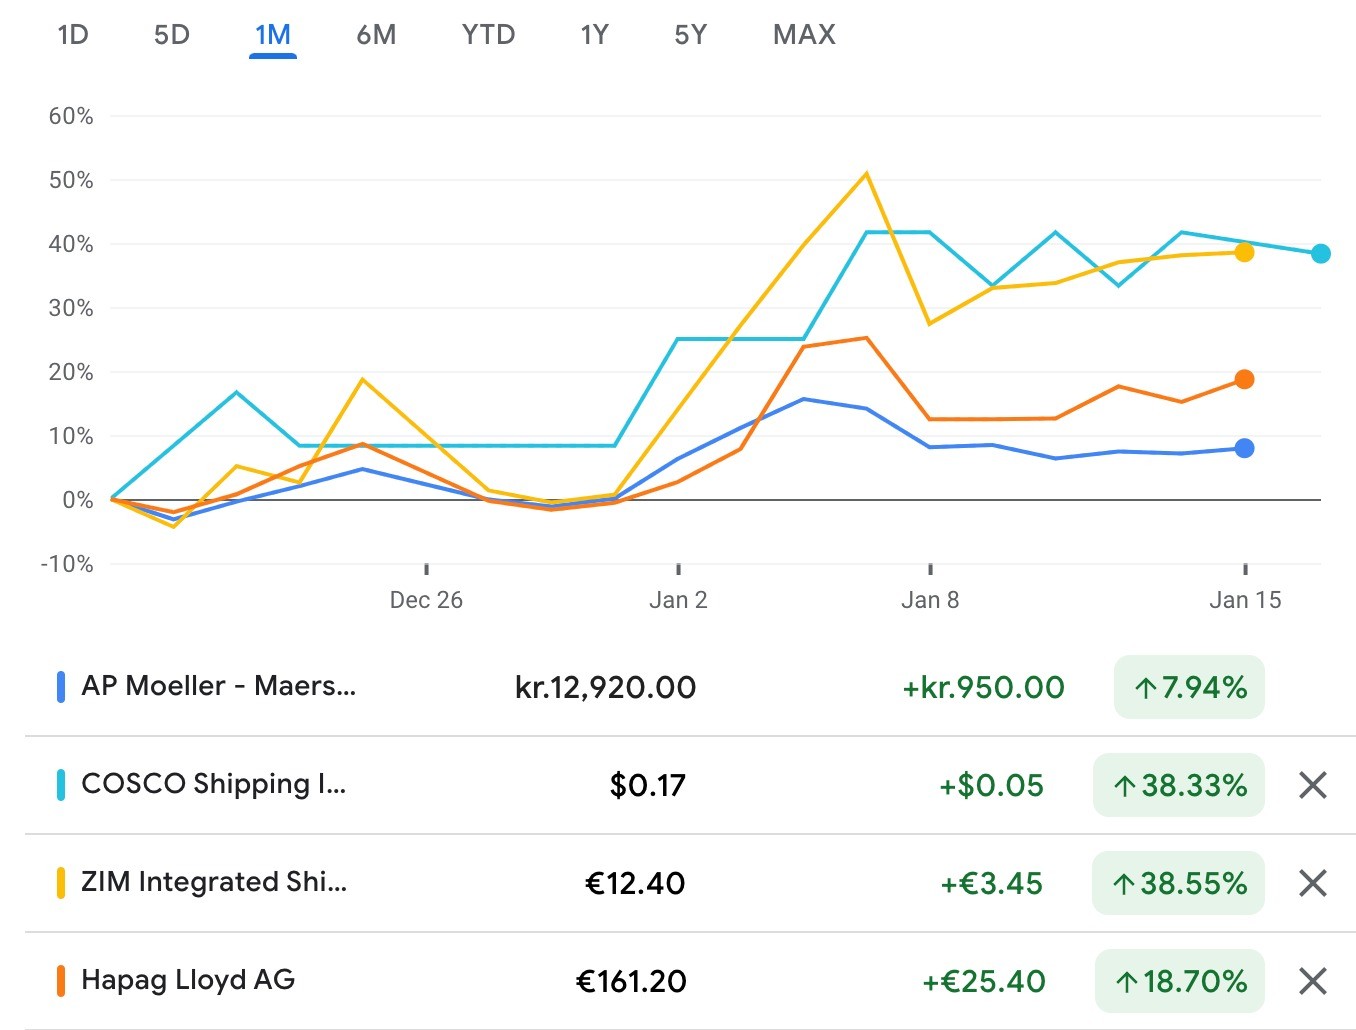Click the cyan COSCO endpoint dot on chart

click(x=1320, y=254)
